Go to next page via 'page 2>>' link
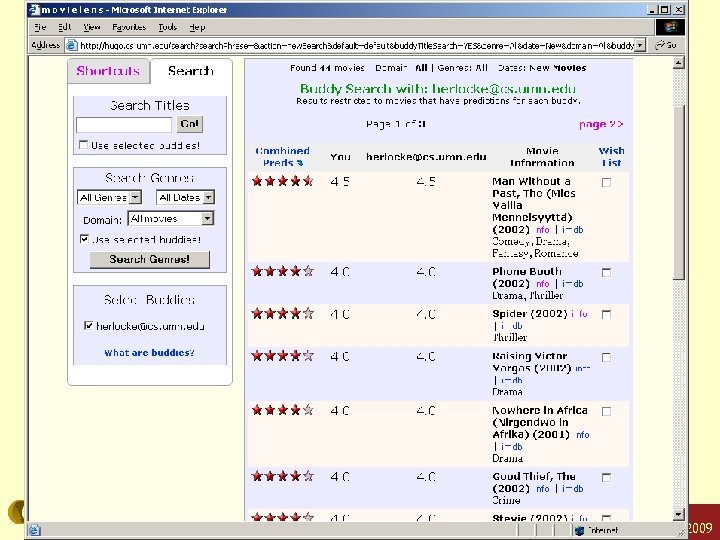This screenshot has width=720, height=540. 601,124
